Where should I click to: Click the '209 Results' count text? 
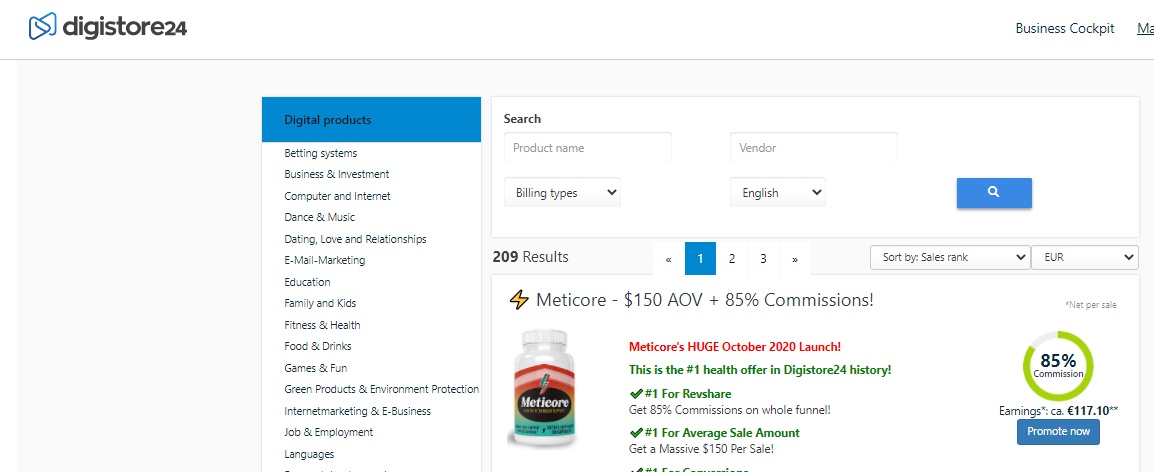(531, 257)
